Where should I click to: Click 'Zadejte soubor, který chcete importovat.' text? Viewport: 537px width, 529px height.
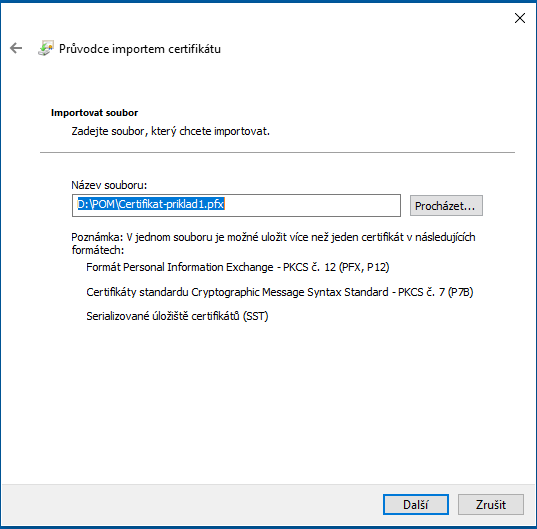click(171, 131)
